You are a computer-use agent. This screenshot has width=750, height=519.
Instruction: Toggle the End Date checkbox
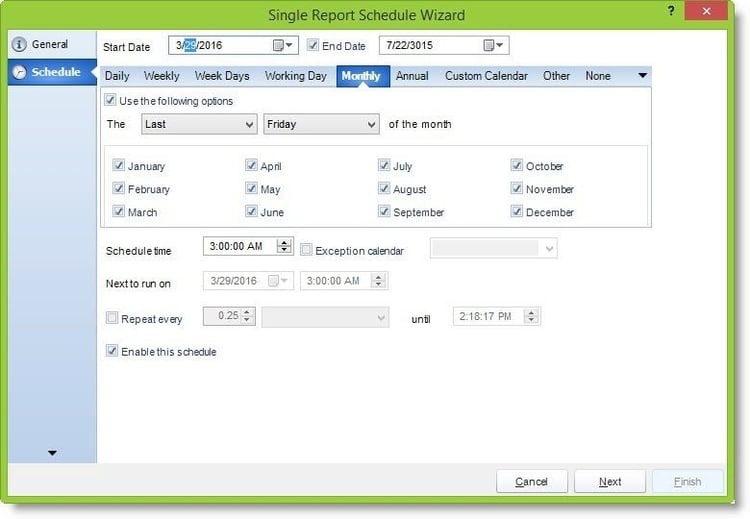pyautogui.click(x=313, y=45)
